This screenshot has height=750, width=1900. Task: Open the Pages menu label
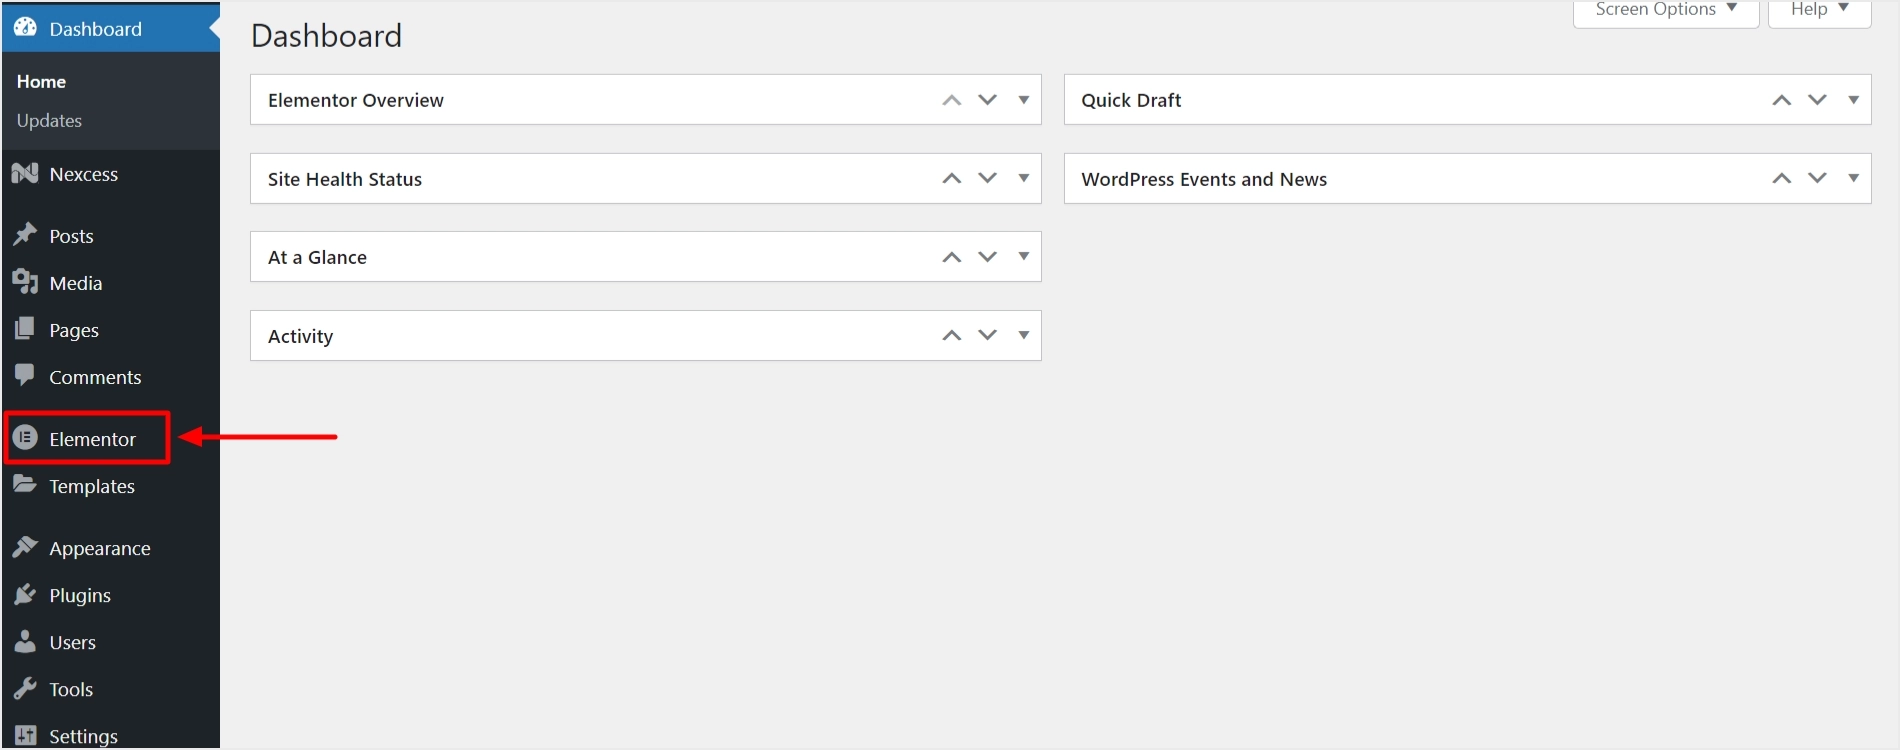pos(74,331)
